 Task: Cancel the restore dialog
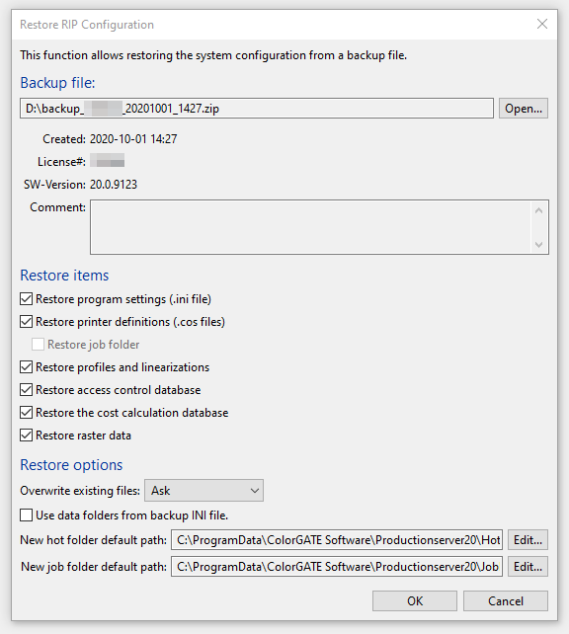[506, 601]
